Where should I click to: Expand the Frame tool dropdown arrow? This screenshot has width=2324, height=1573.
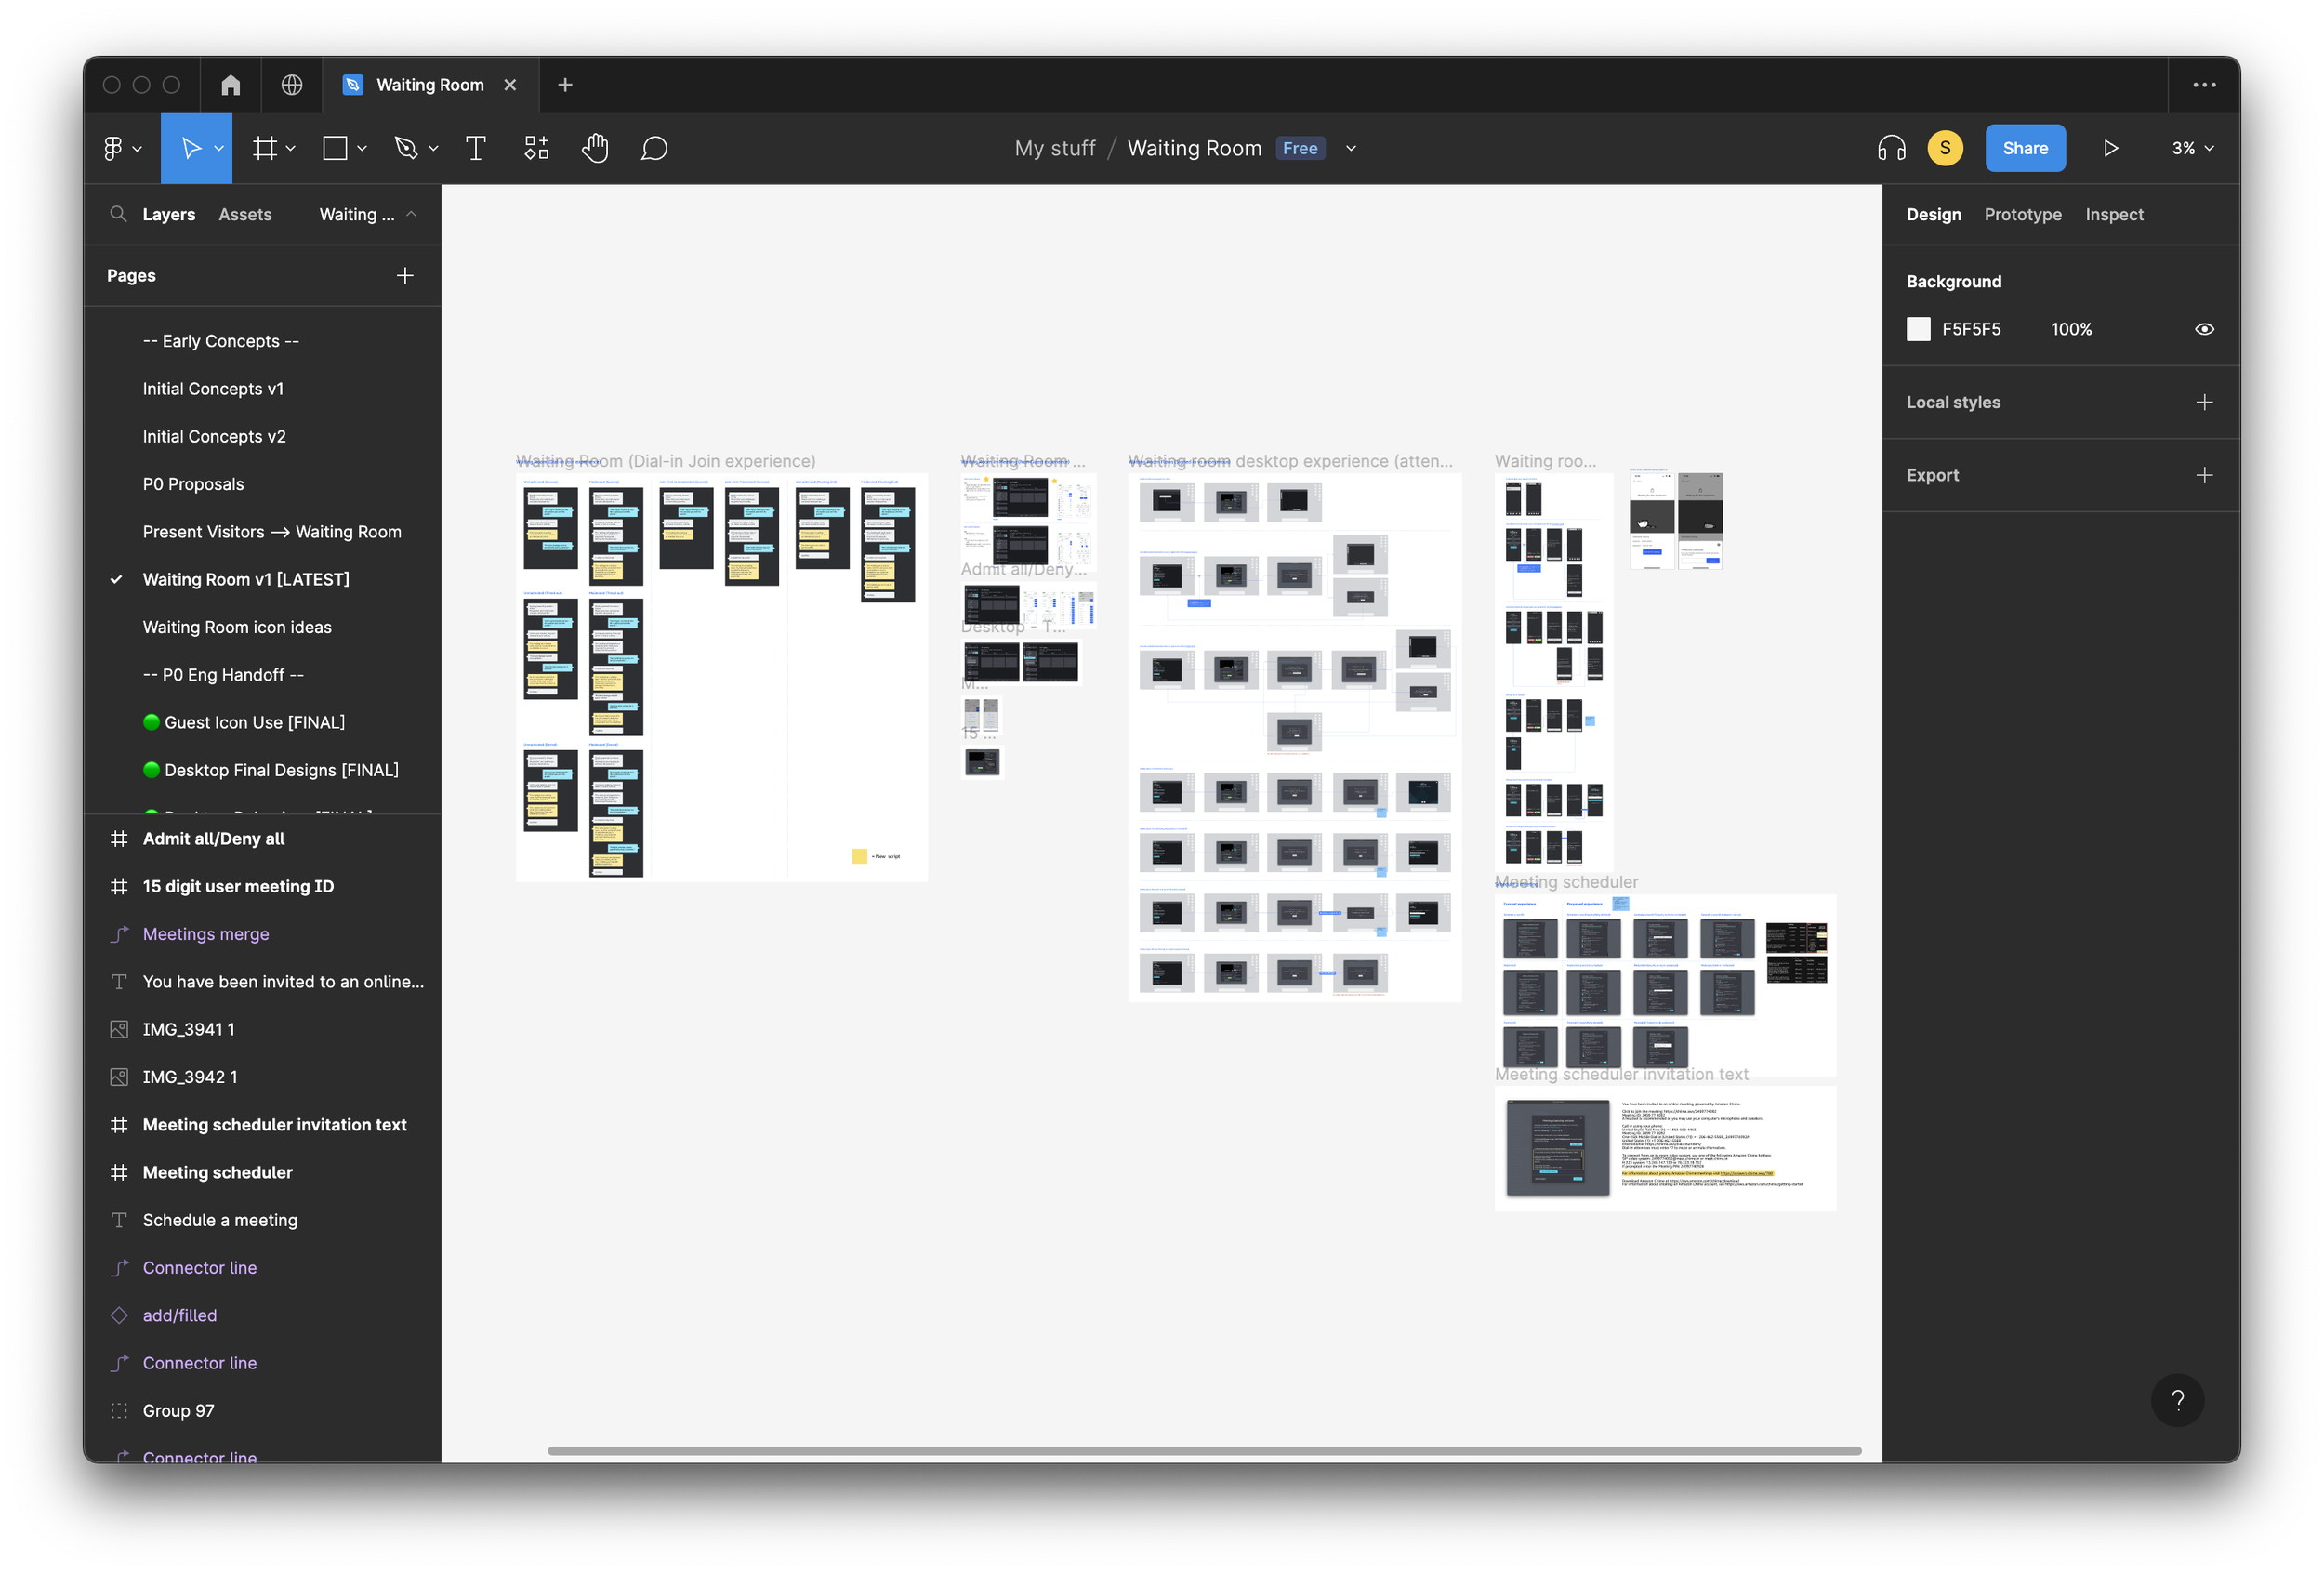(x=291, y=148)
